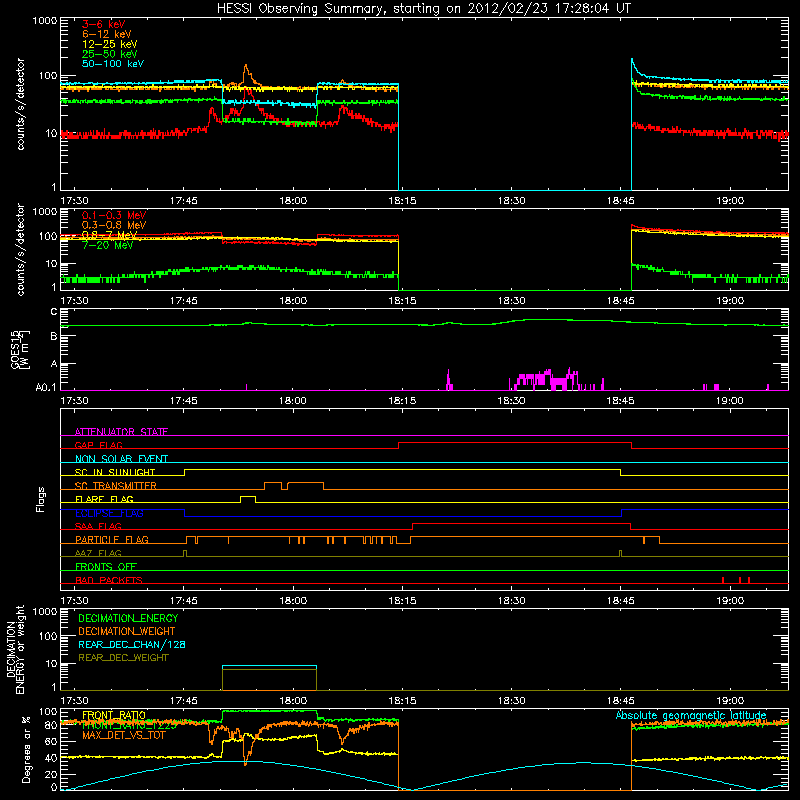800x800 pixels.
Task: Click the FRONT_RATIO legend label
Action: coord(114,715)
